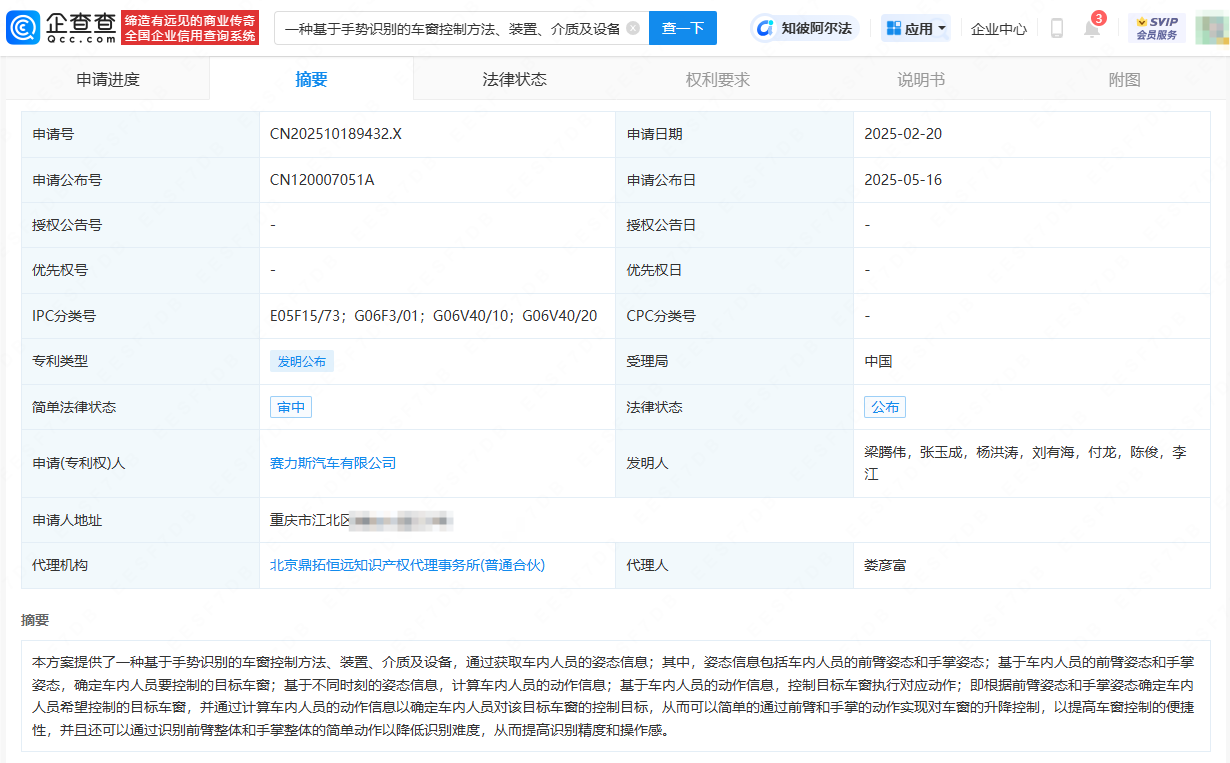The width and height of the screenshot is (1230, 763).
Task: Switch to 法律状态 tab
Action: 515,79
